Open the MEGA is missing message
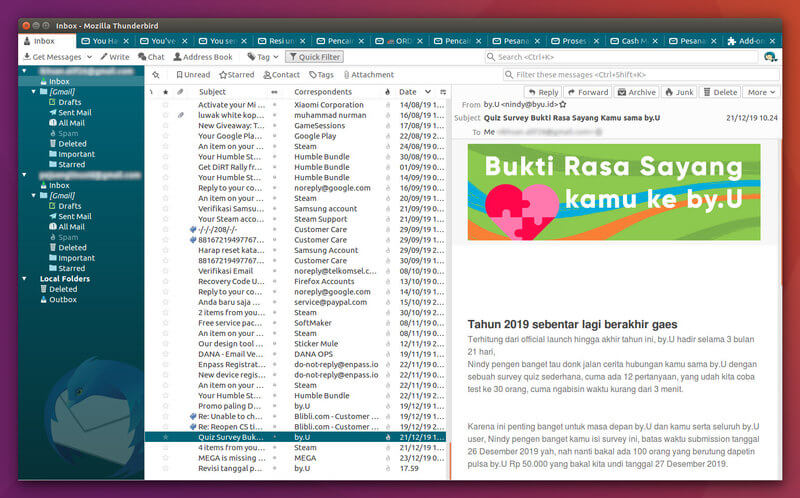Image resolution: width=800 pixels, height=498 pixels. click(295, 458)
